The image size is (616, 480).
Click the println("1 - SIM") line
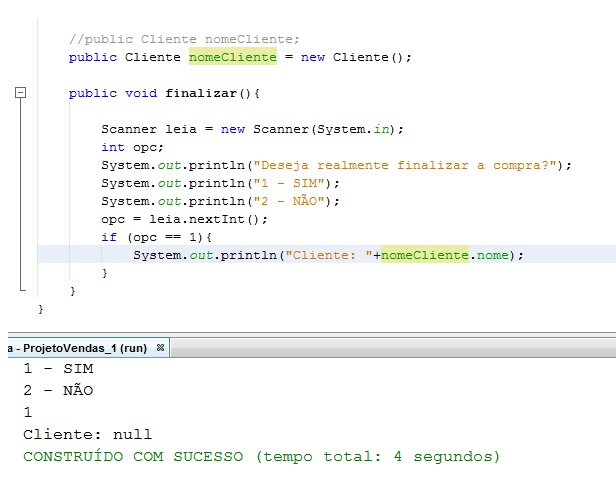click(220, 183)
